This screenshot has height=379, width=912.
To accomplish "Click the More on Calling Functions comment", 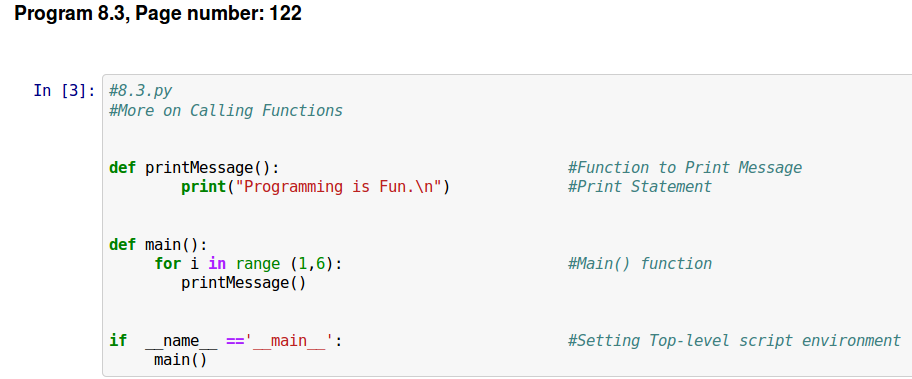I will point(226,110).
